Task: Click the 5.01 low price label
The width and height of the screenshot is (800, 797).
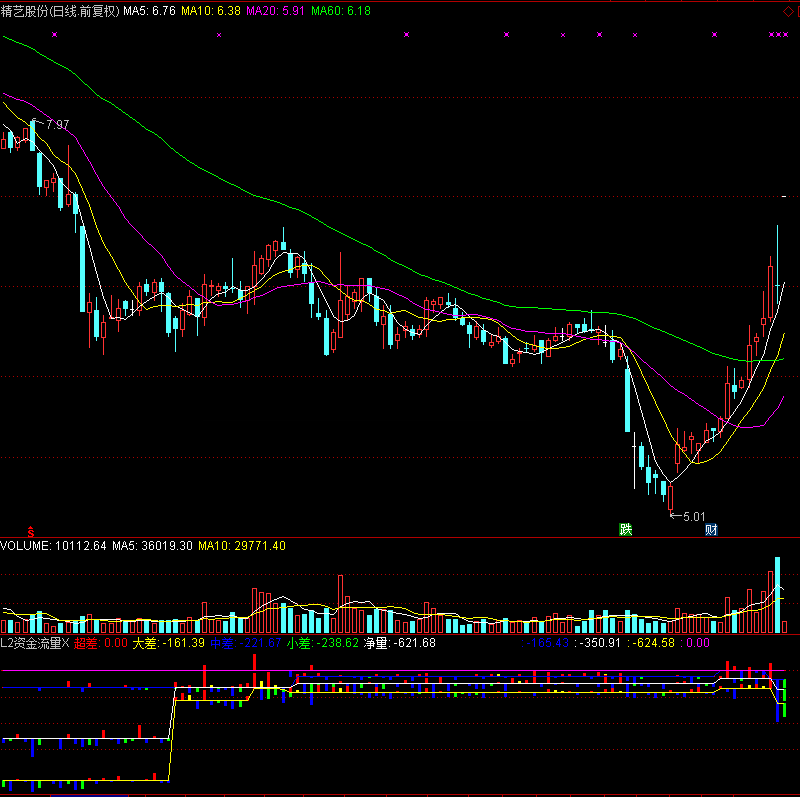Action: click(x=694, y=517)
